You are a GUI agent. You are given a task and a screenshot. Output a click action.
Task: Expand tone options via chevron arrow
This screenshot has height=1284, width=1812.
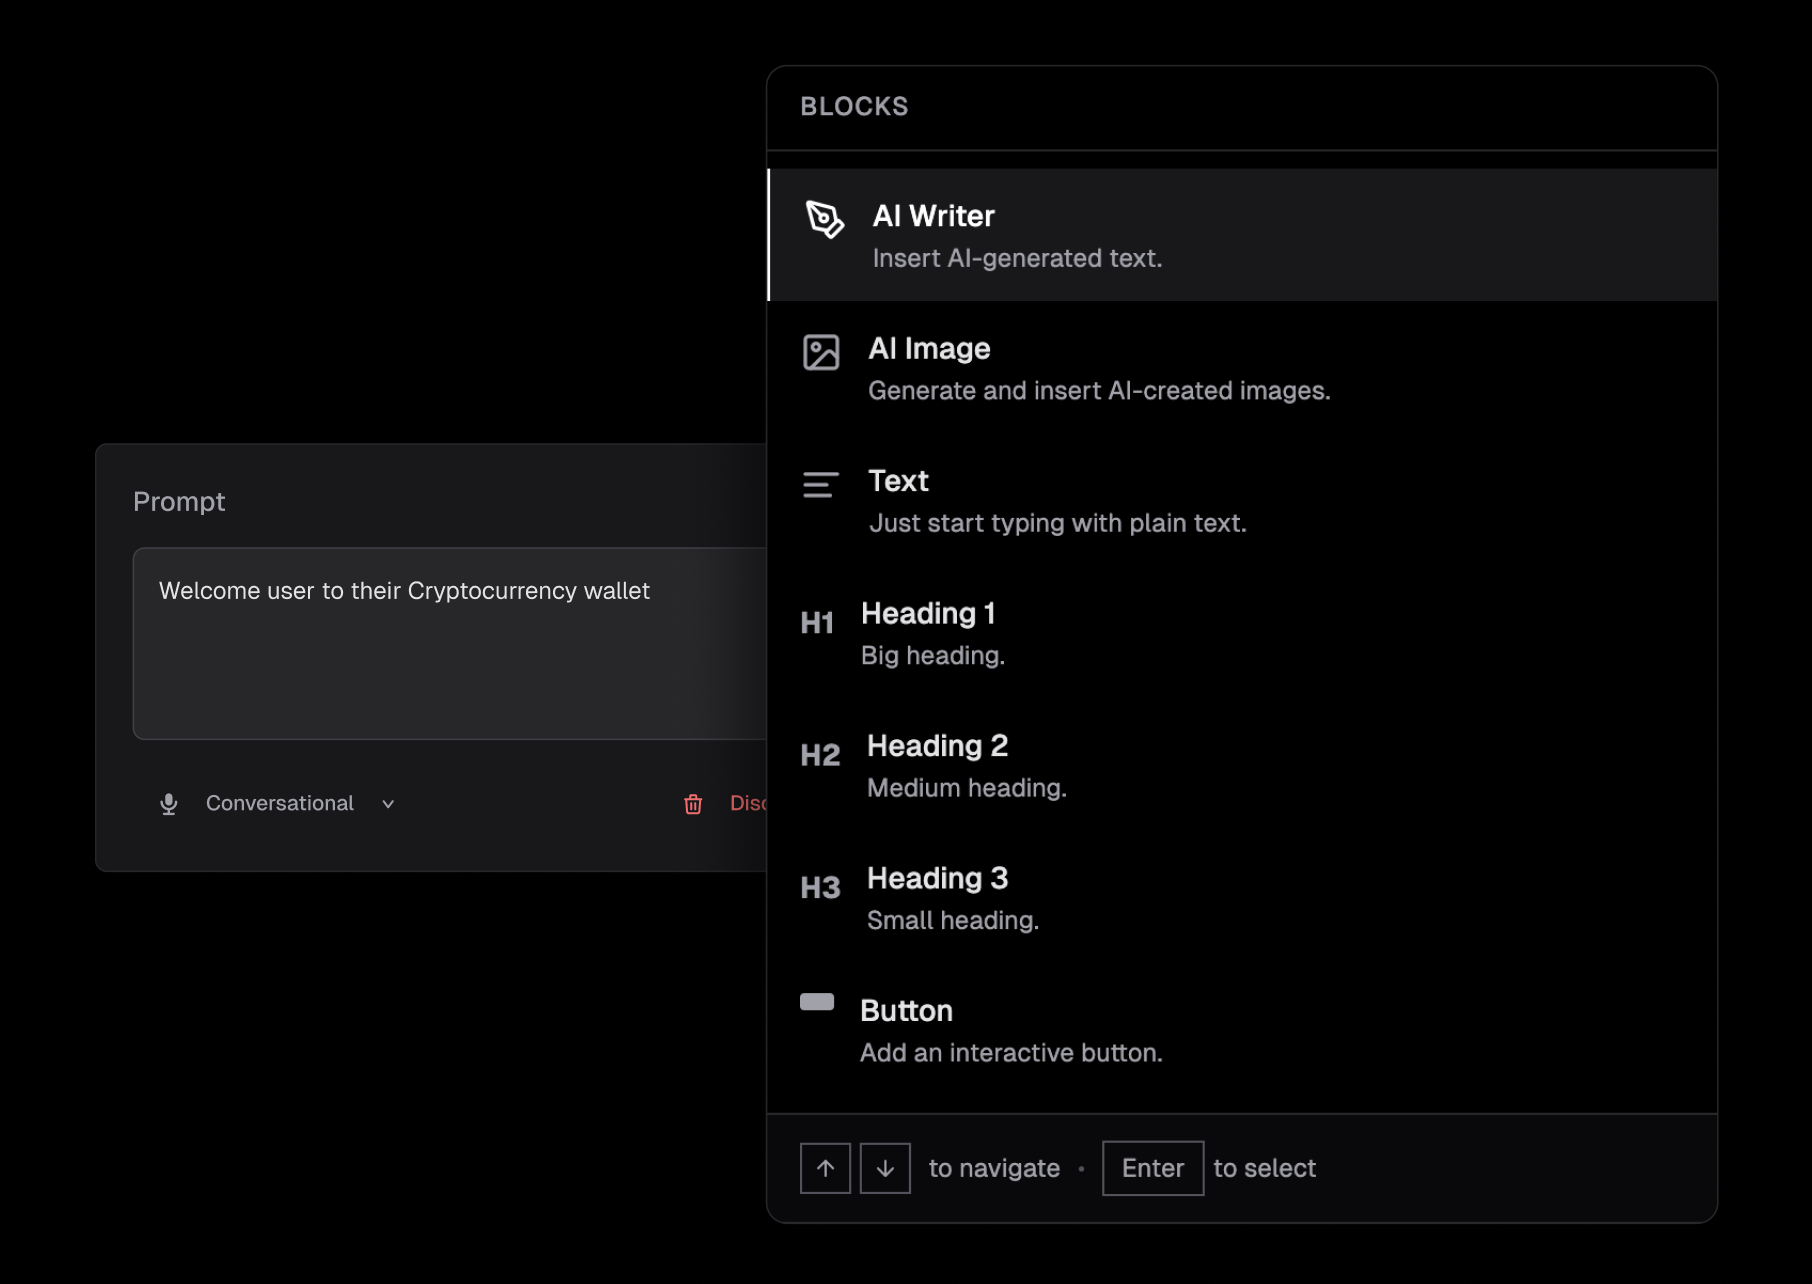pyautogui.click(x=388, y=804)
